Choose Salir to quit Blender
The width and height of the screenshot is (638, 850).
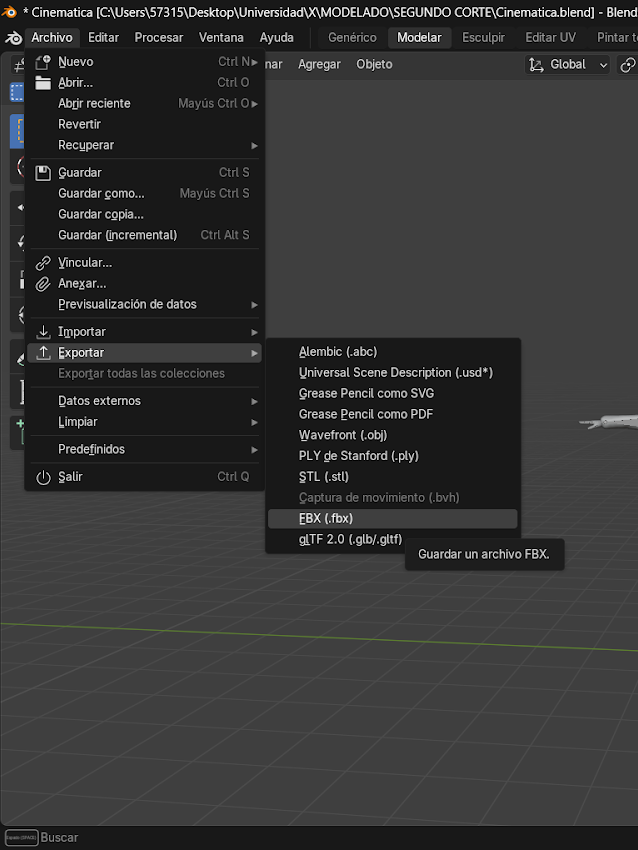tap(145, 477)
